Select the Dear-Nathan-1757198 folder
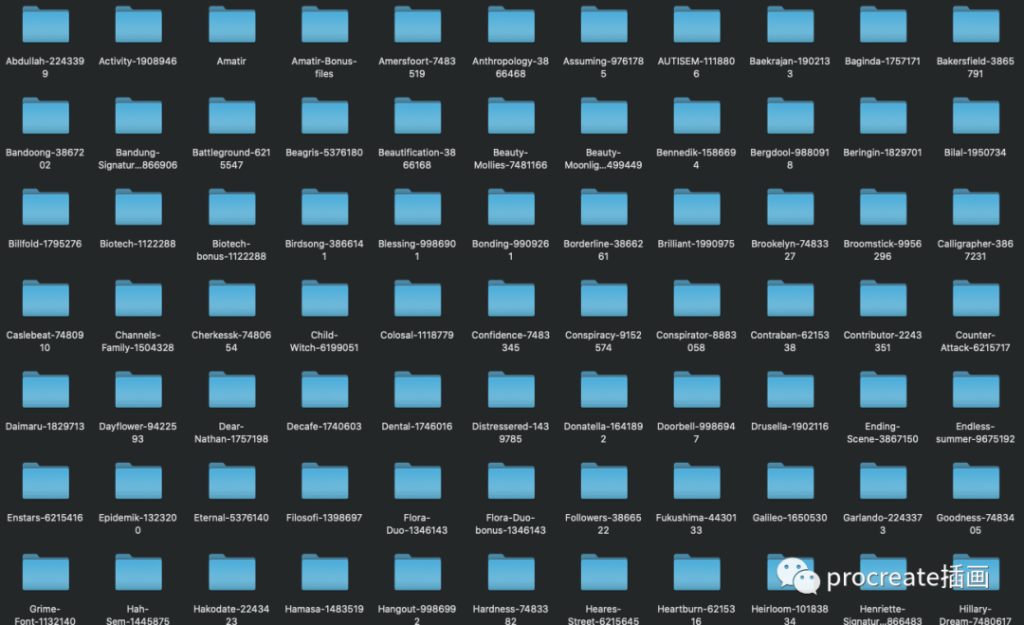 coord(231,391)
